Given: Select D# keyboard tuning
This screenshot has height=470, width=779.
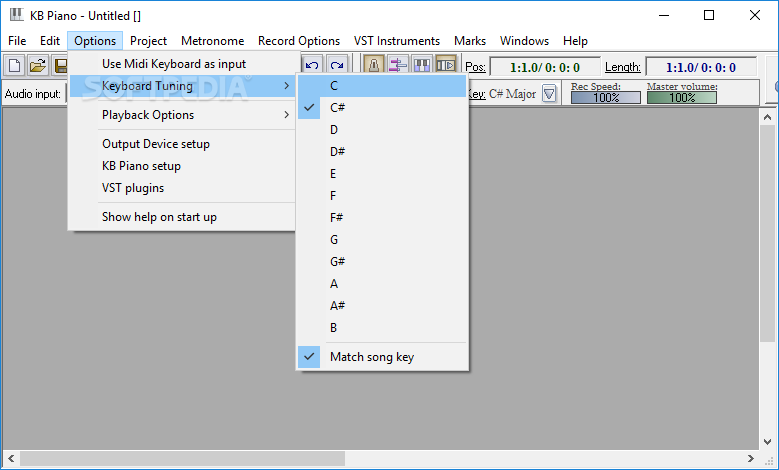Looking at the screenshot, I should click(382, 152).
